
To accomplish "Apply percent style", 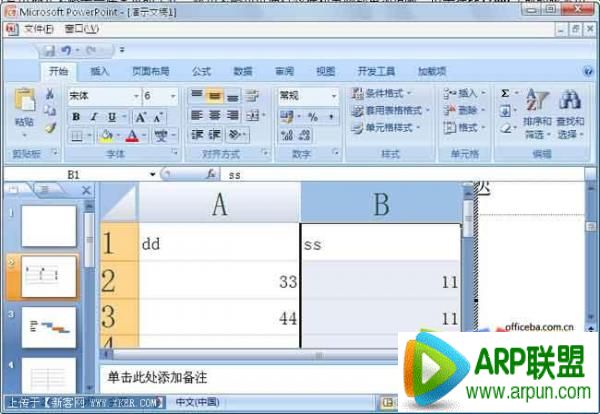I will coord(313,117).
